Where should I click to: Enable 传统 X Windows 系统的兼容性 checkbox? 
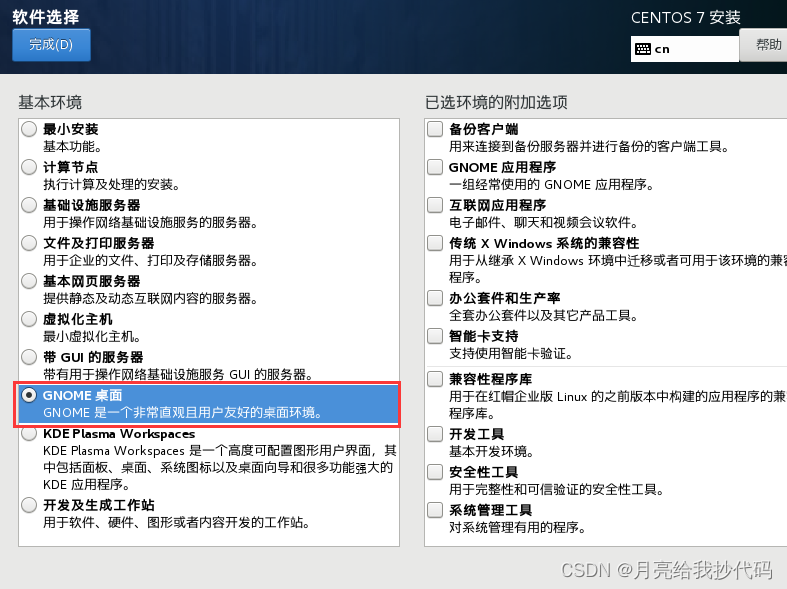pos(435,243)
